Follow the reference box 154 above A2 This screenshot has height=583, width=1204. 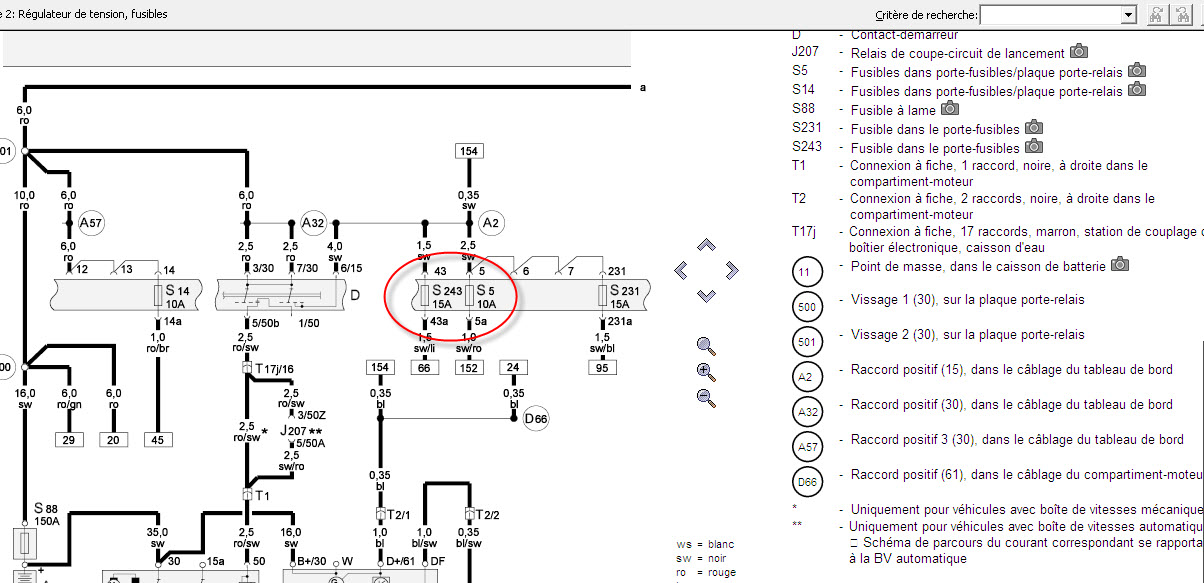tap(467, 151)
